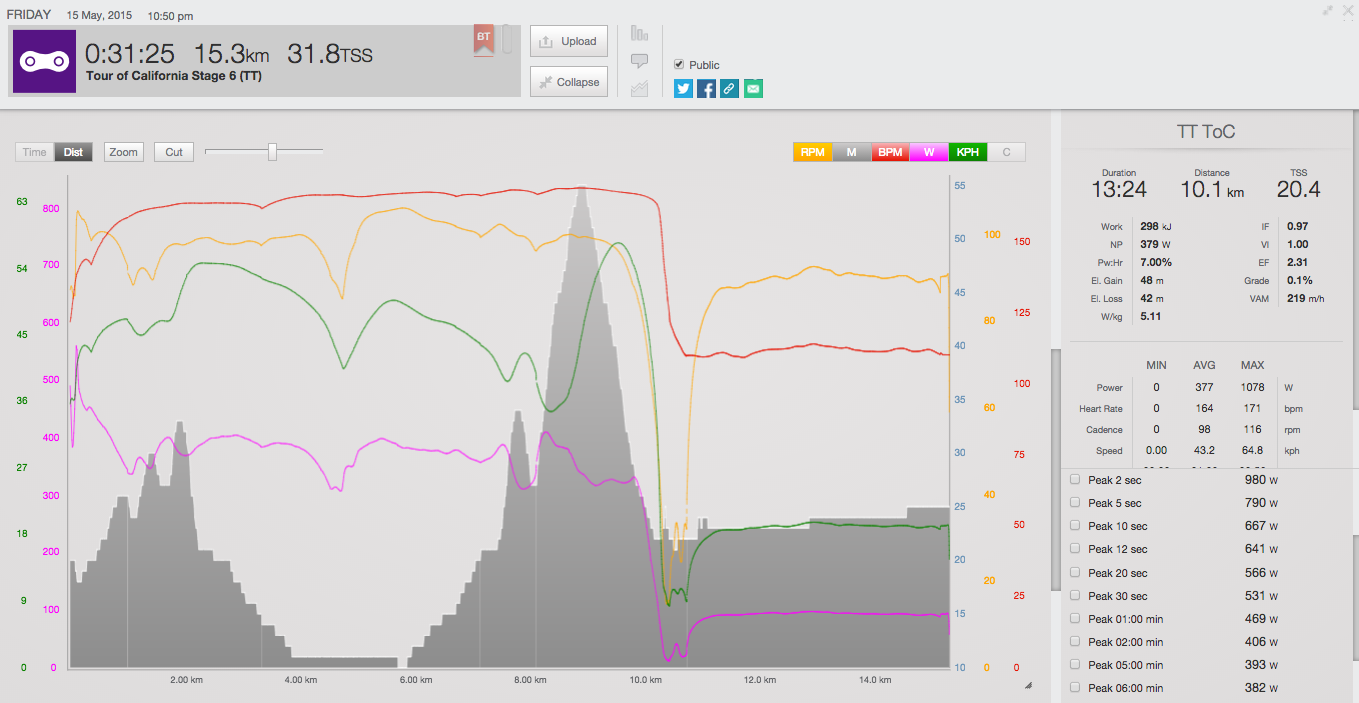Image resolution: width=1359 pixels, height=703 pixels.
Task: Click the 10:50 pm time
Action: pyautogui.click(x=170, y=16)
